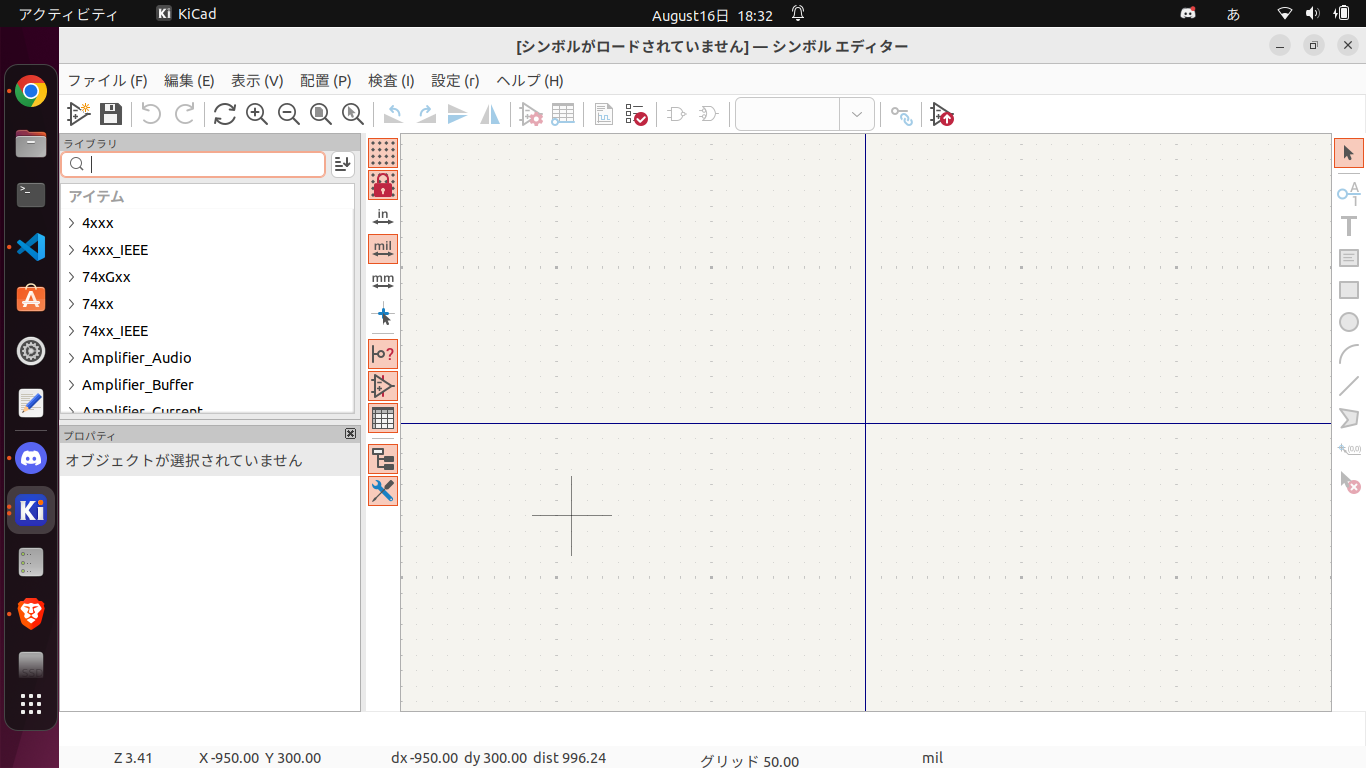The image size is (1366, 768).
Task: Expand the Amplifier_Audio library
Action: click(x=72, y=358)
